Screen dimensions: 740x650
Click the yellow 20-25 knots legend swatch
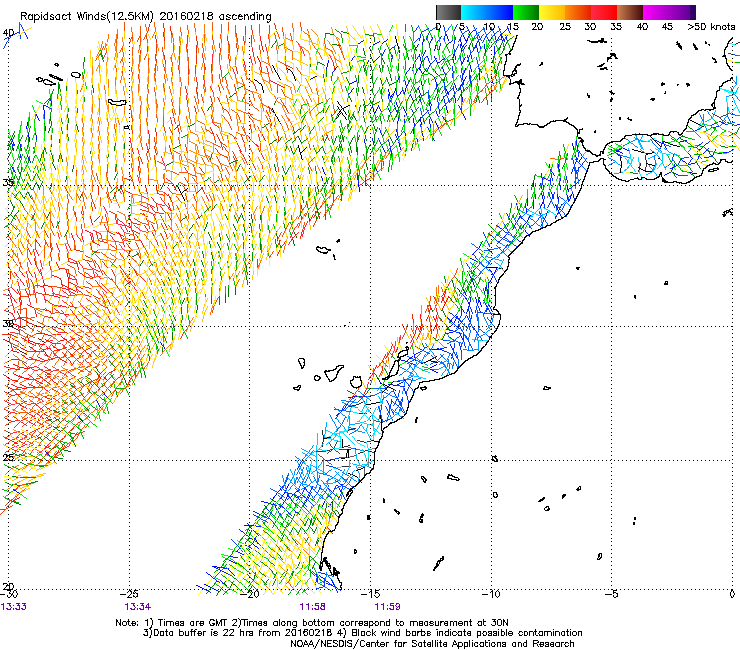pyautogui.click(x=552, y=12)
